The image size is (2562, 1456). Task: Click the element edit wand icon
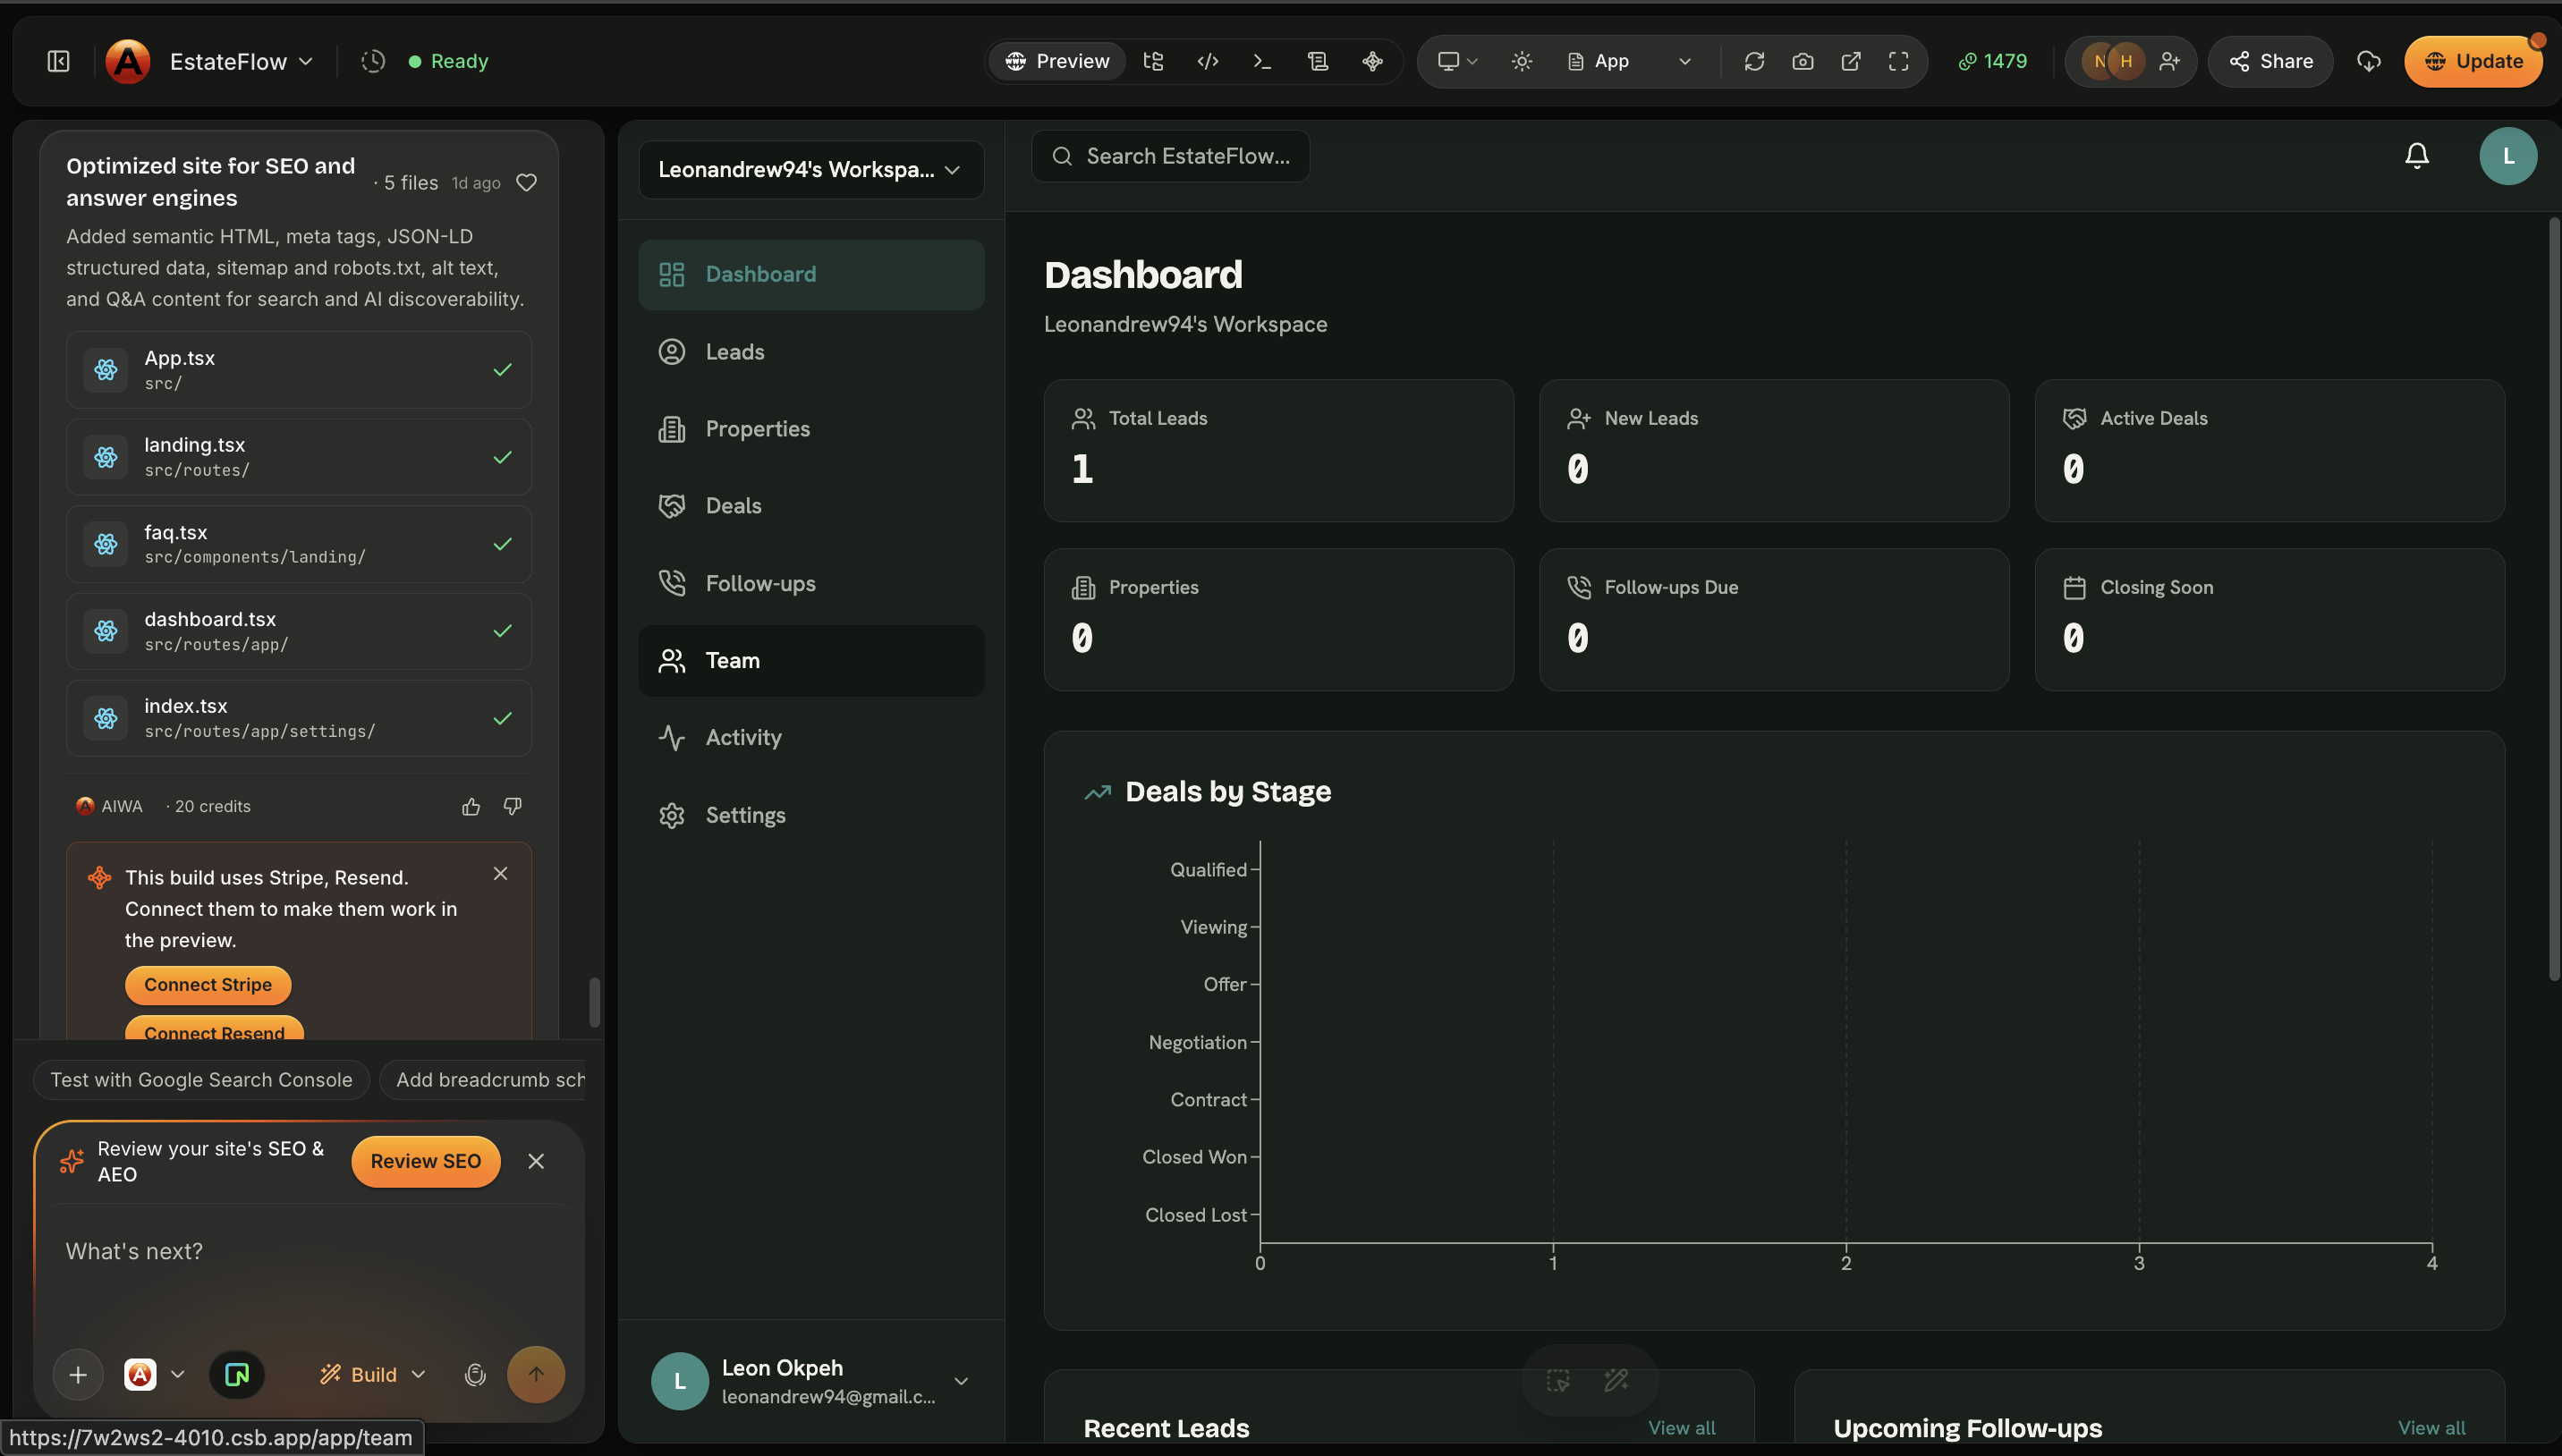(x=1616, y=1380)
